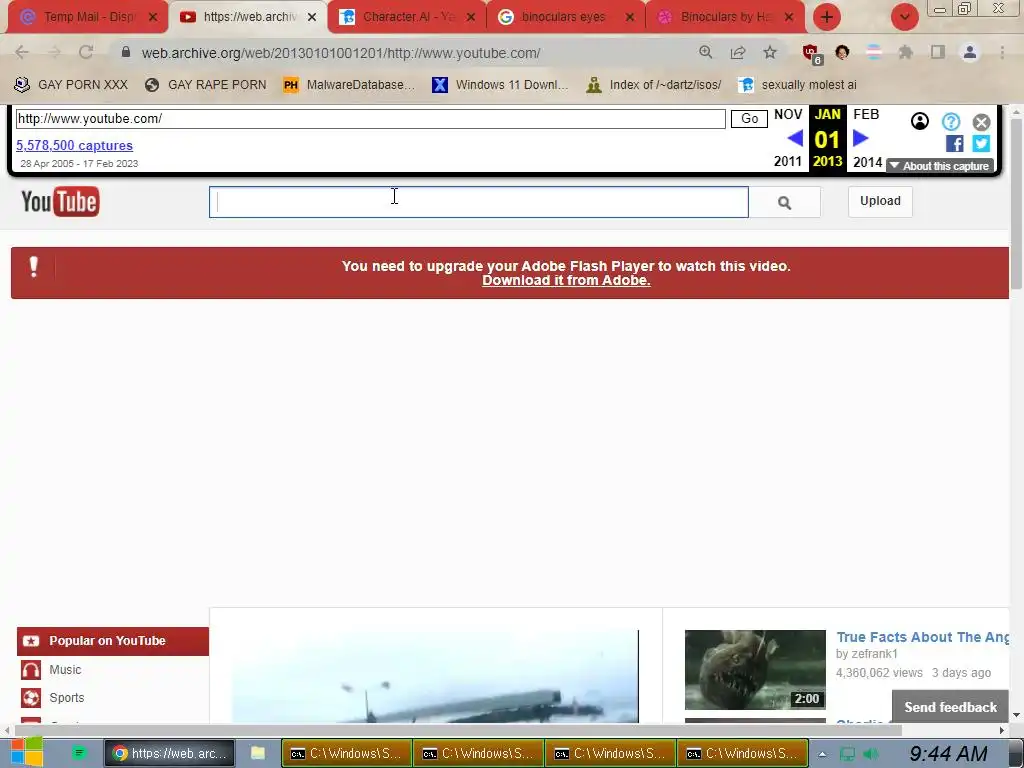
Task: Click the zoom magnifier icon in address bar
Action: pyautogui.click(x=705, y=52)
